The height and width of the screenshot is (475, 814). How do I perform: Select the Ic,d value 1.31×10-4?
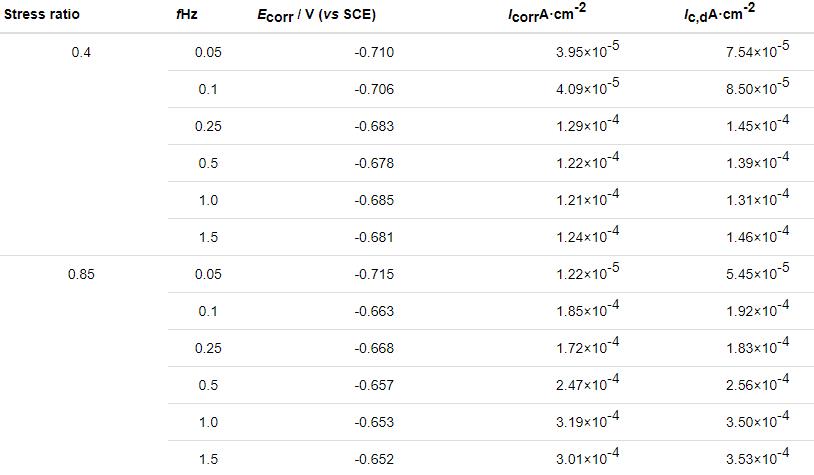[757, 198]
